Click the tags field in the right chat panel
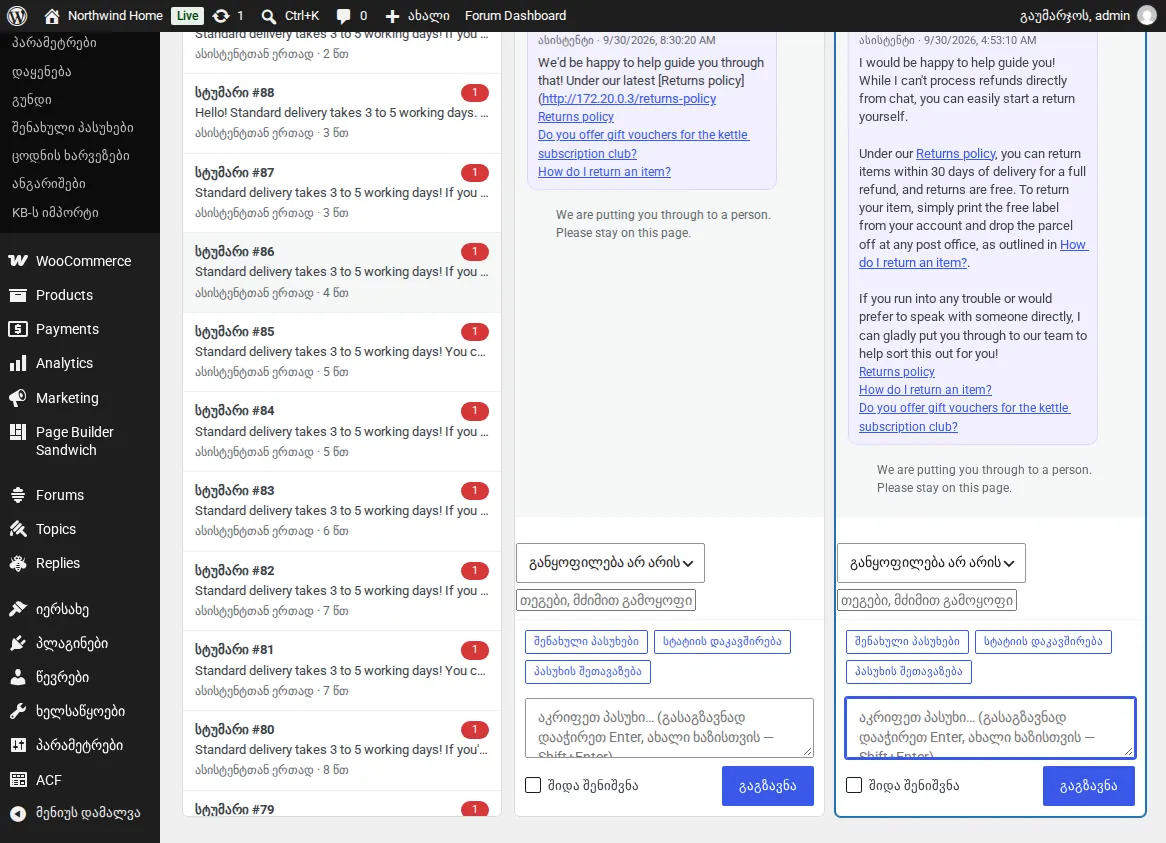This screenshot has width=1166, height=843. point(927,600)
